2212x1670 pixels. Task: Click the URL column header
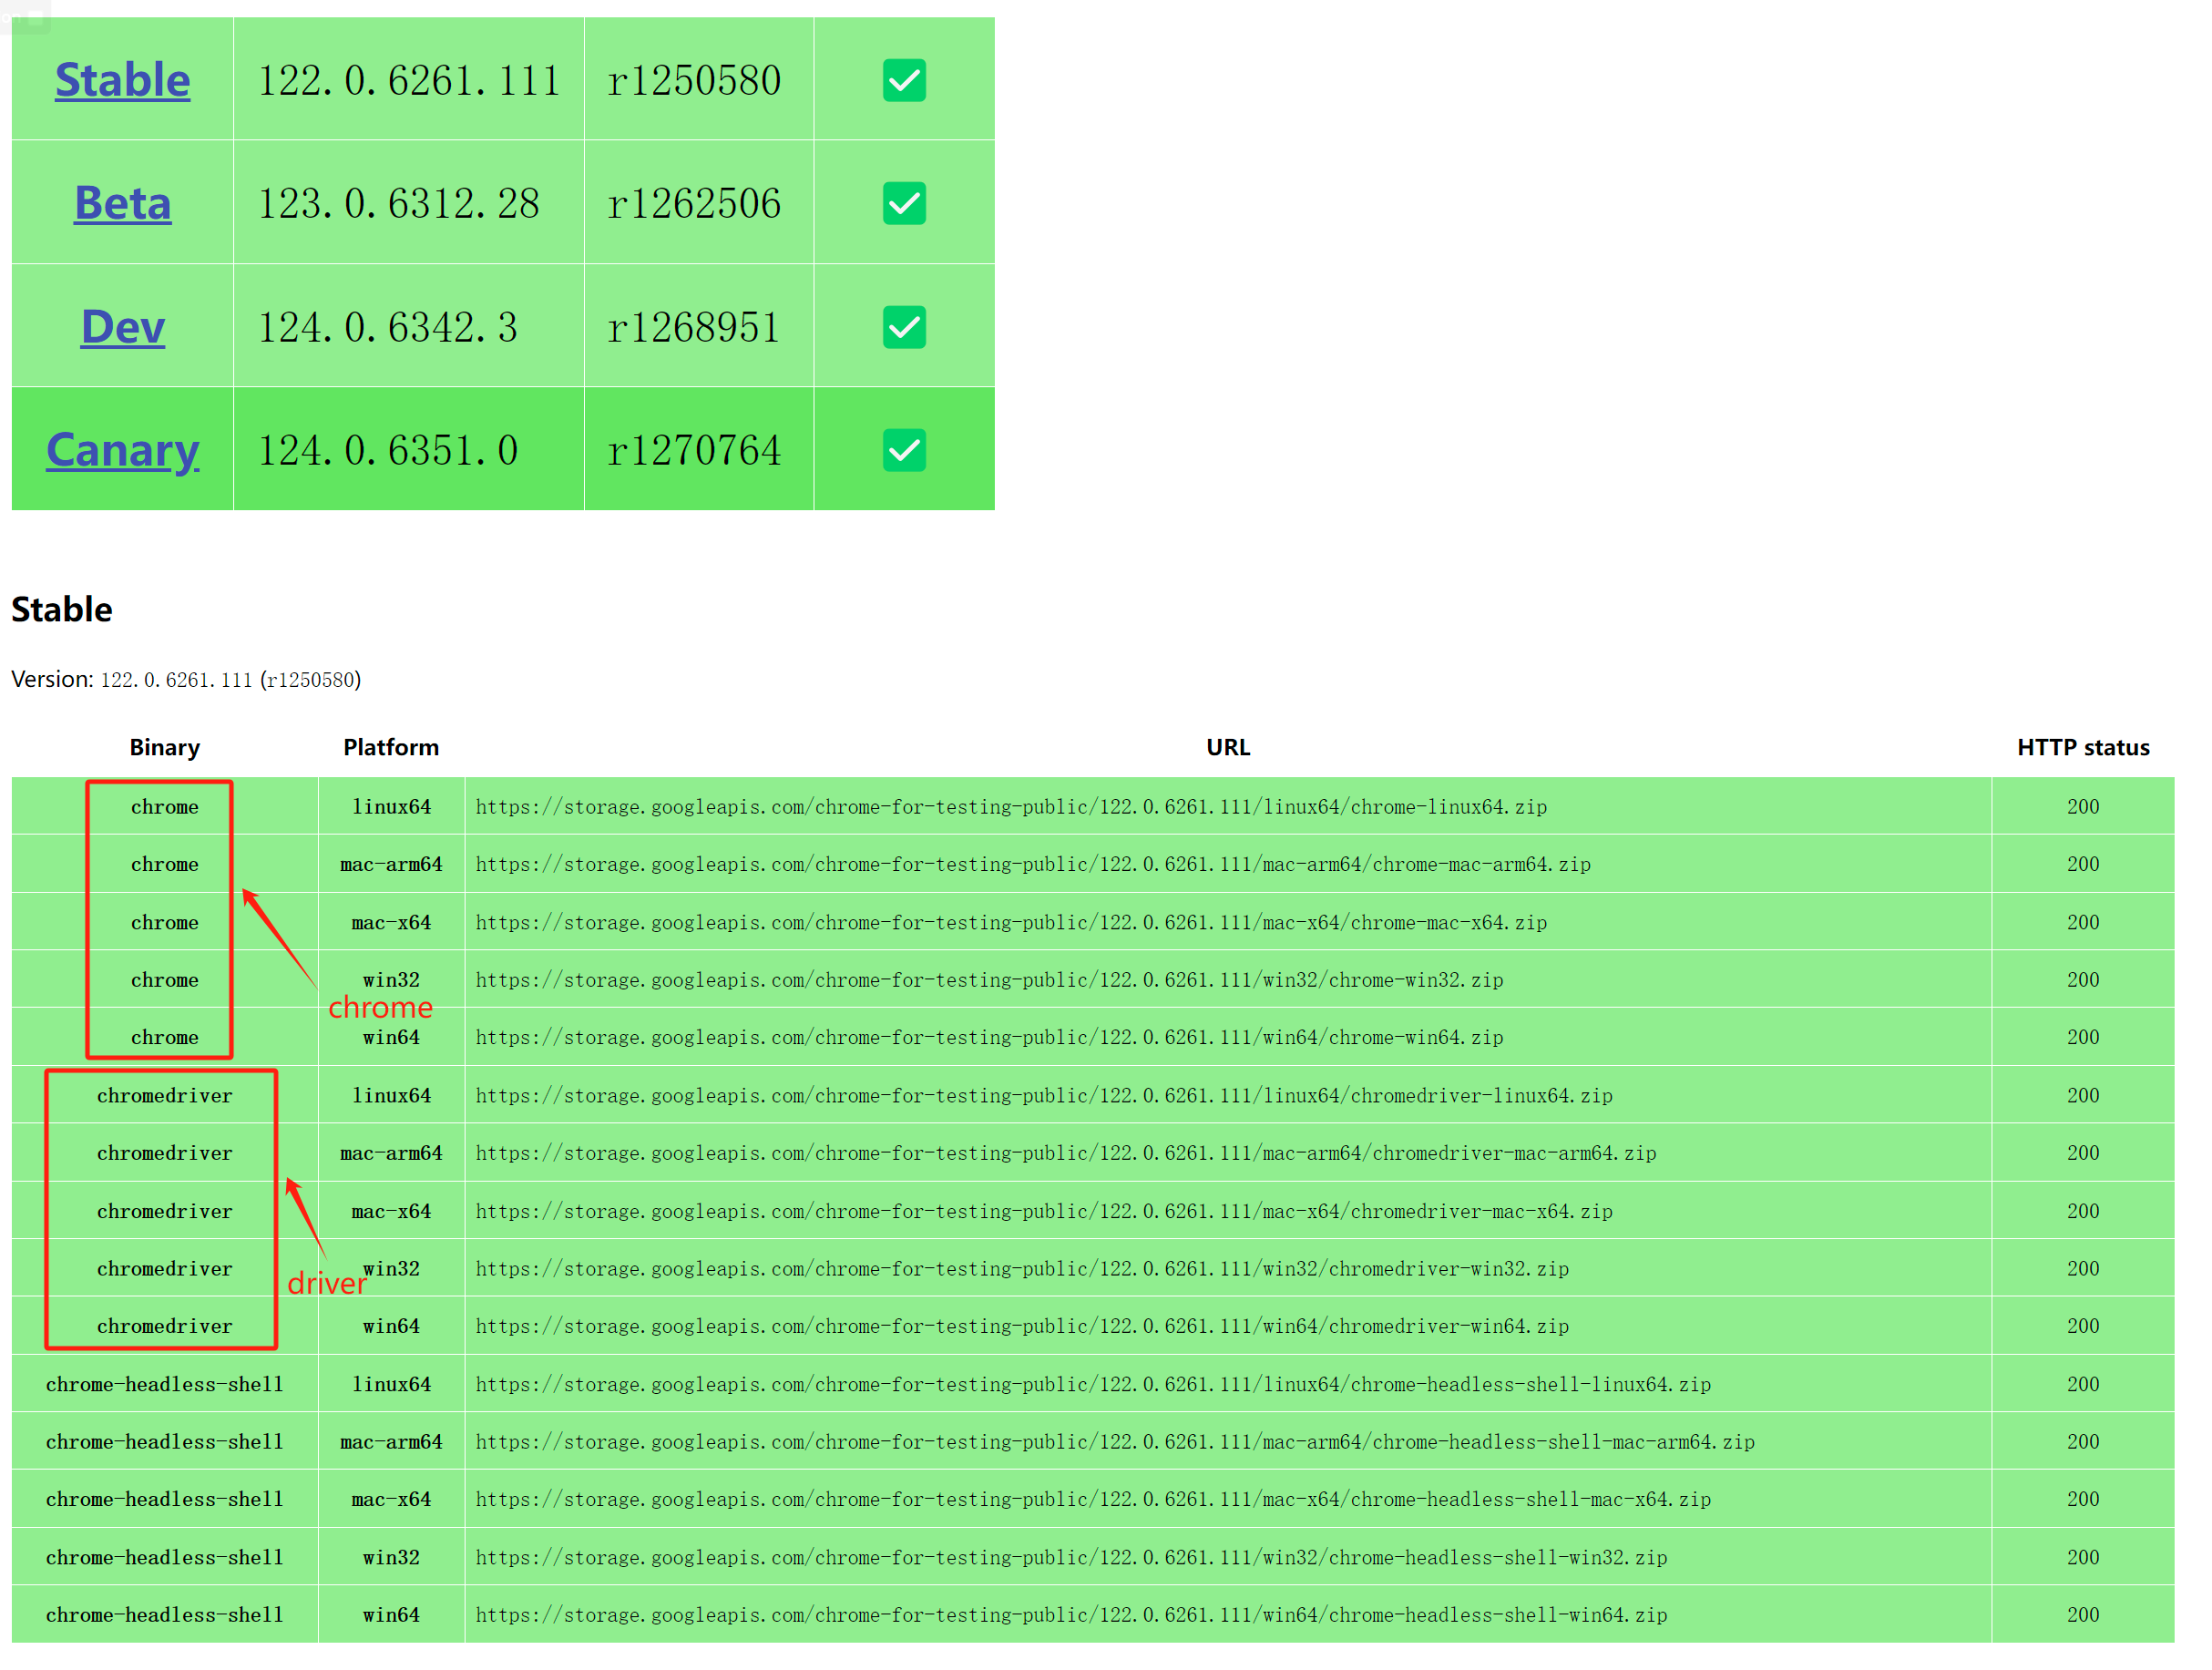[1228, 747]
